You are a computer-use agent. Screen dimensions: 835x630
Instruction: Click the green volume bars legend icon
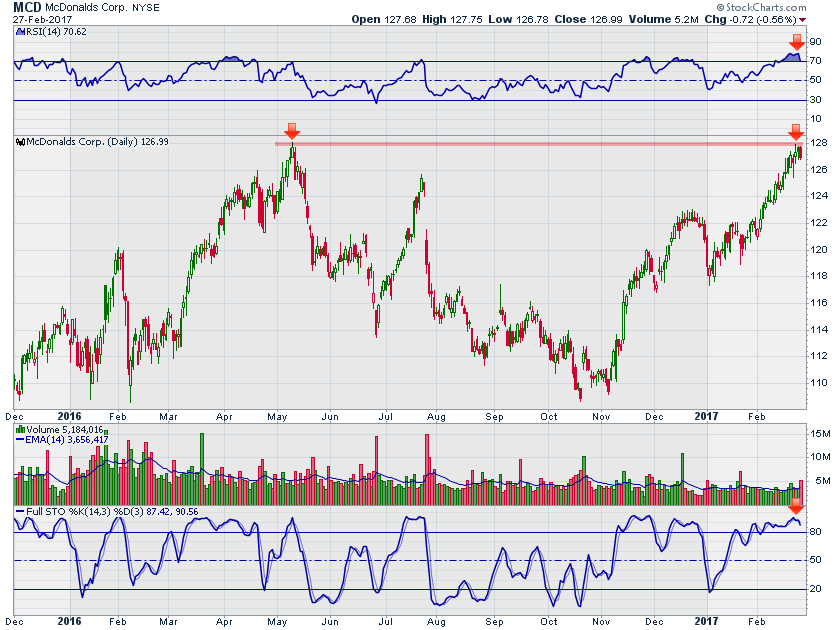click(21, 429)
